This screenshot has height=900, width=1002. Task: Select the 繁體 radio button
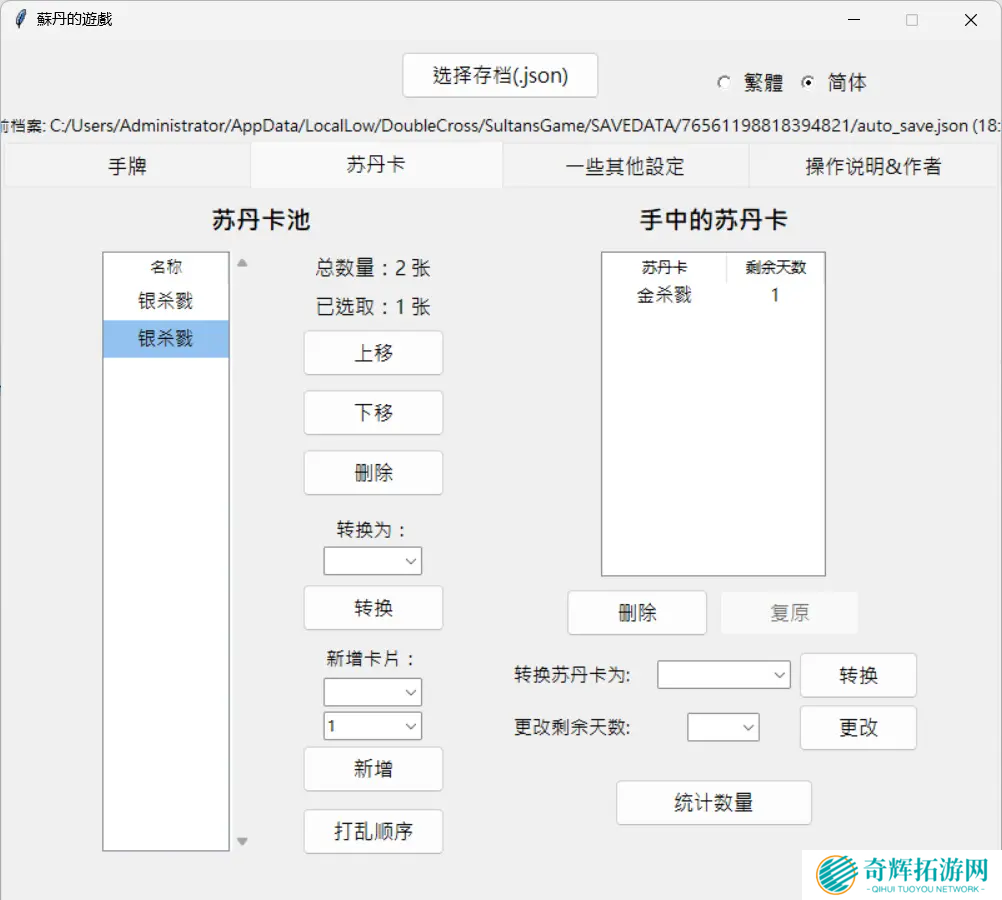coord(724,83)
